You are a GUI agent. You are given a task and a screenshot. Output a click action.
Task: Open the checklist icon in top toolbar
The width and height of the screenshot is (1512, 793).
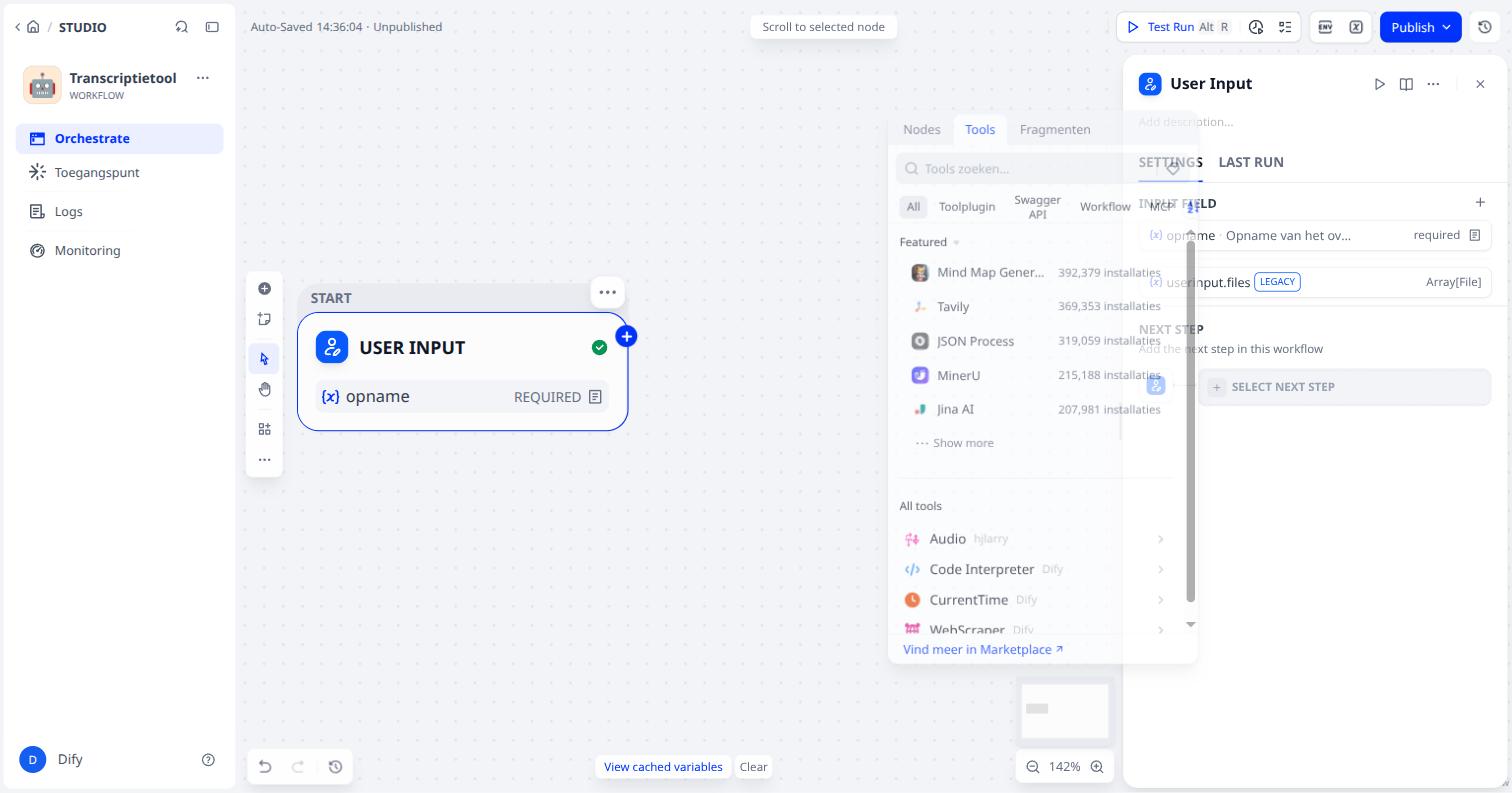pos(1285,27)
